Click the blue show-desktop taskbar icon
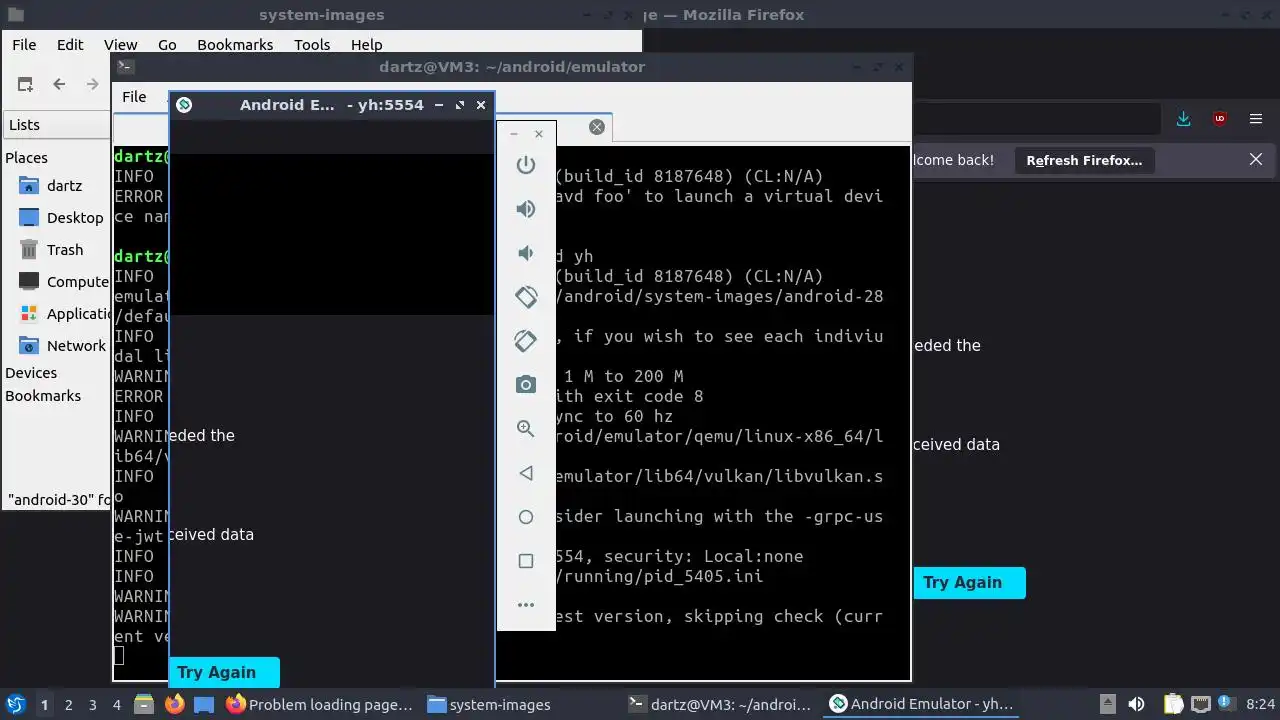Screen dimensions: 1280x720 coord(204,704)
